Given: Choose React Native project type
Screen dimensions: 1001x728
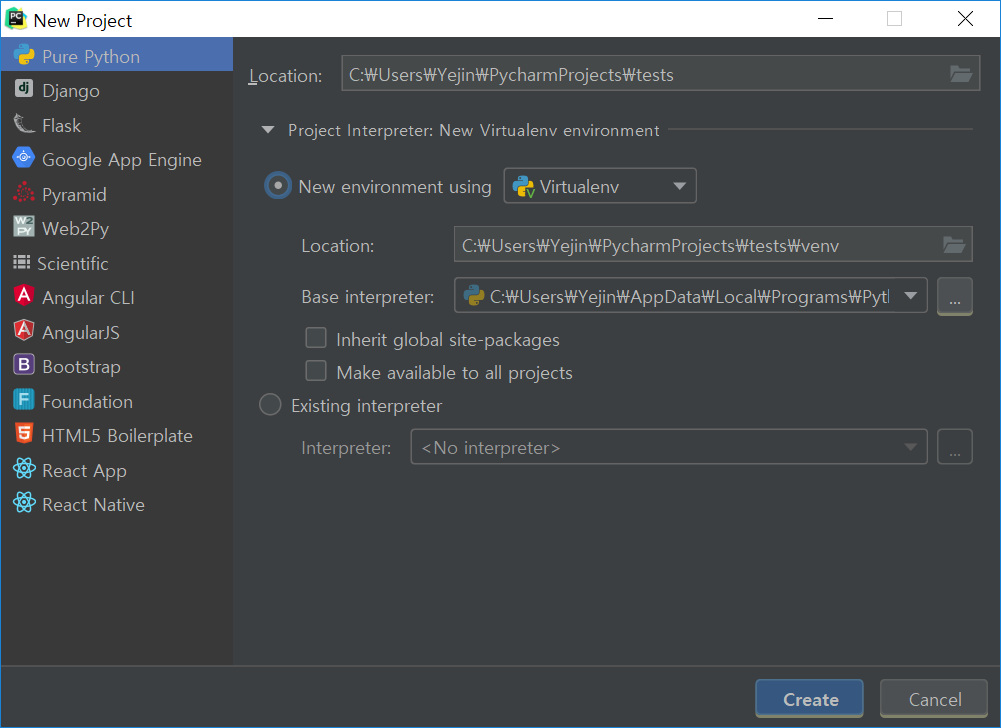Looking at the screenshot, I should click(117, 504).
